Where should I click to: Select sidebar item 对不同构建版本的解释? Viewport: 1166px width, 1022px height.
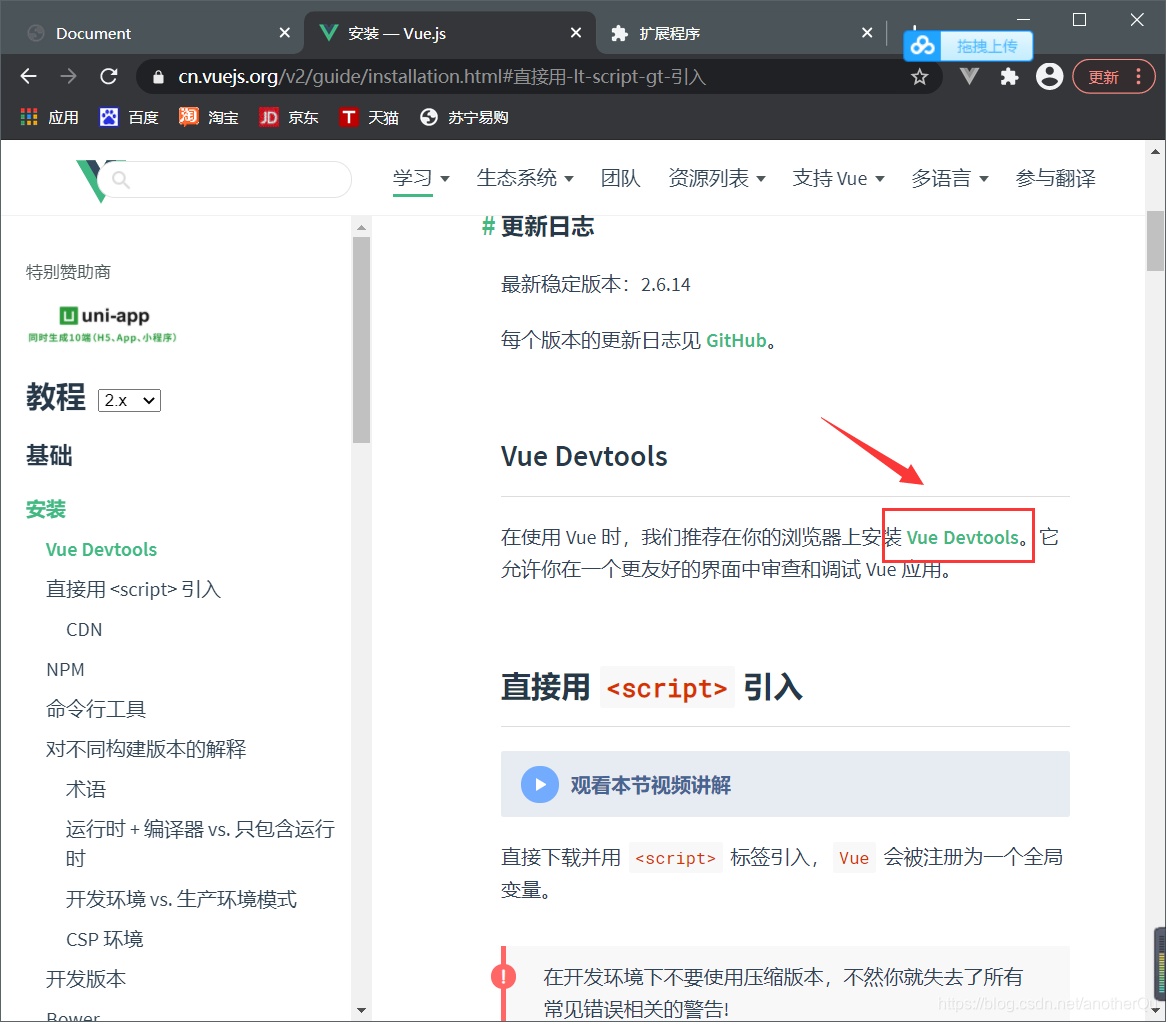pos(146,749)
